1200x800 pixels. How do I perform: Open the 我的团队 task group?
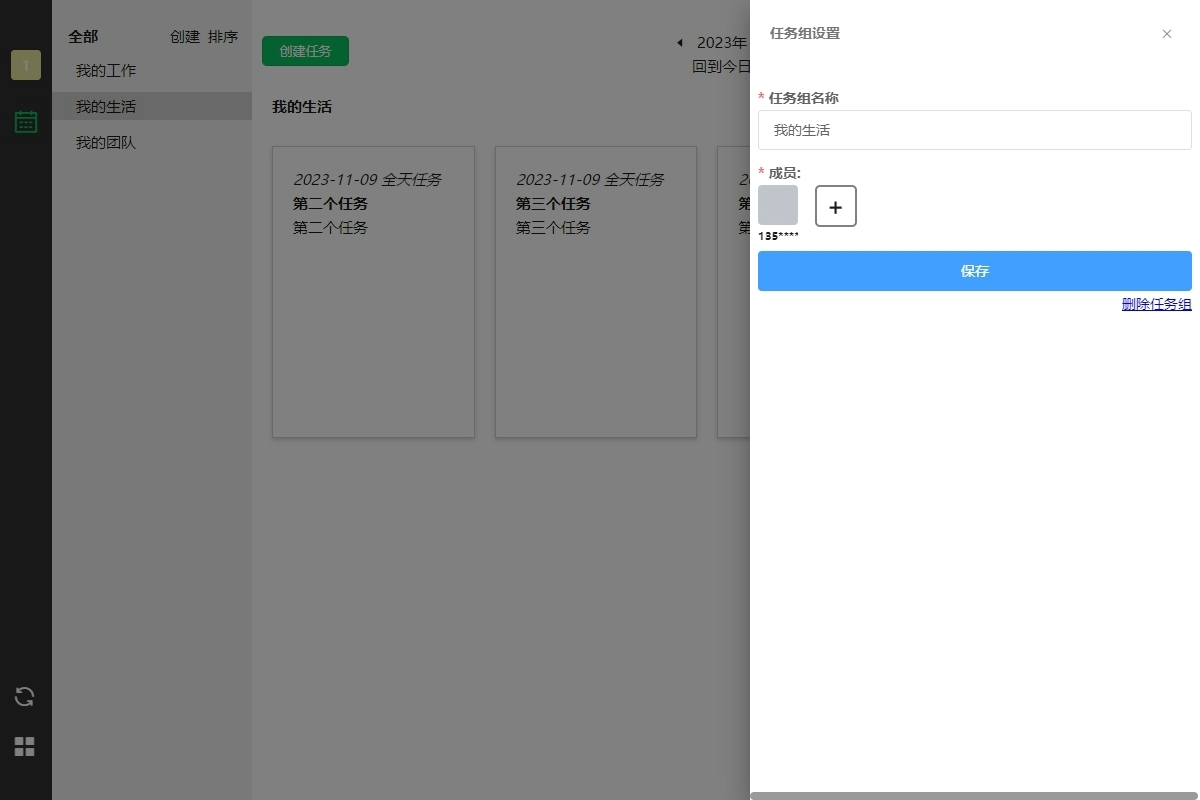(106, 143)
